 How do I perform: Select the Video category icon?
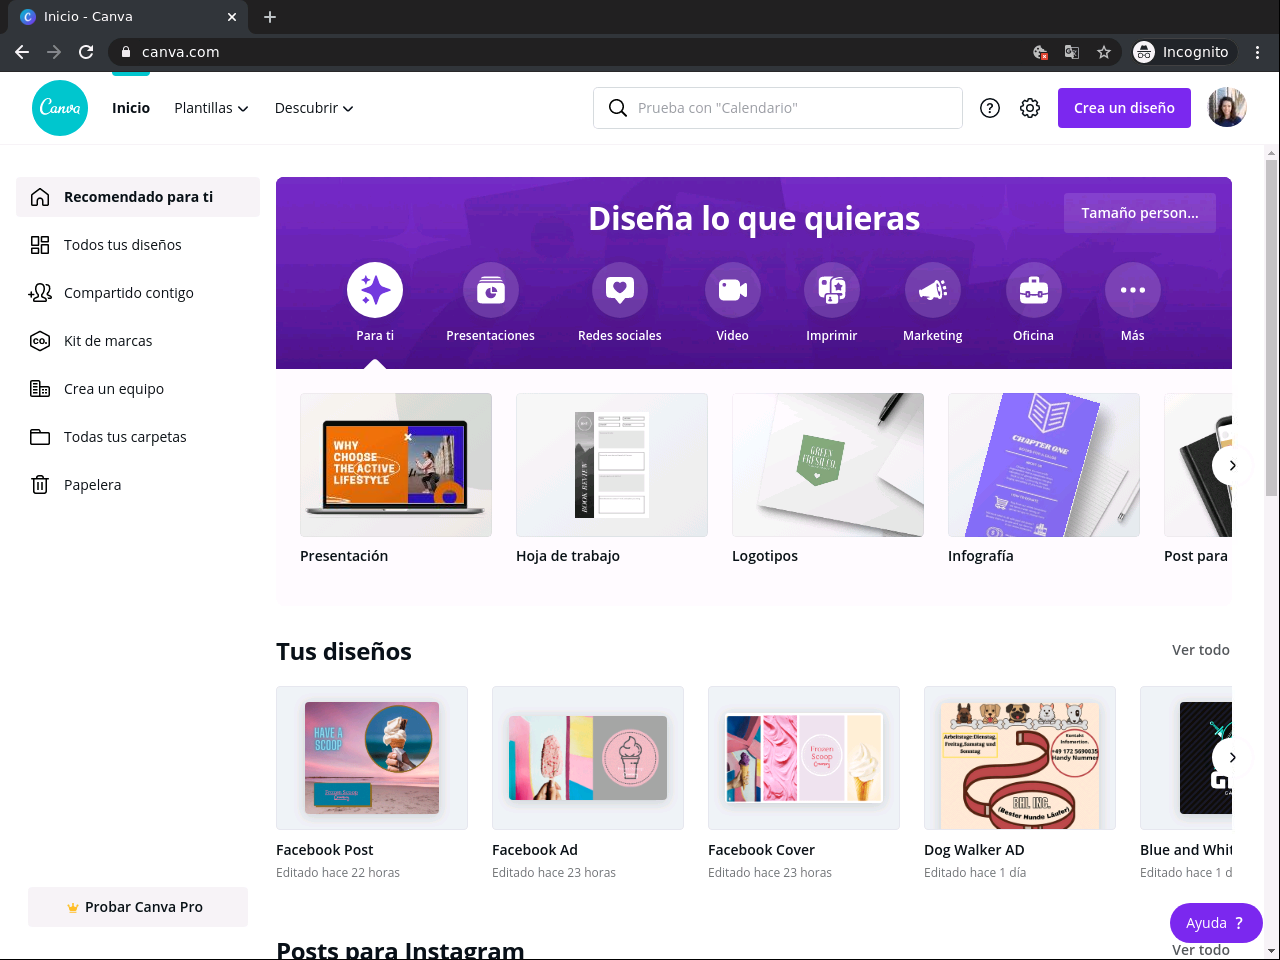tap(733, 290)
